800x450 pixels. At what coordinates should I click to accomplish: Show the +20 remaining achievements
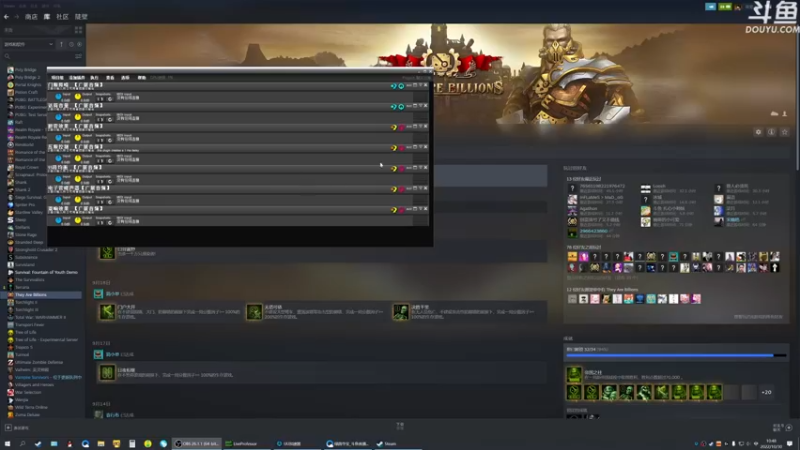766,392
